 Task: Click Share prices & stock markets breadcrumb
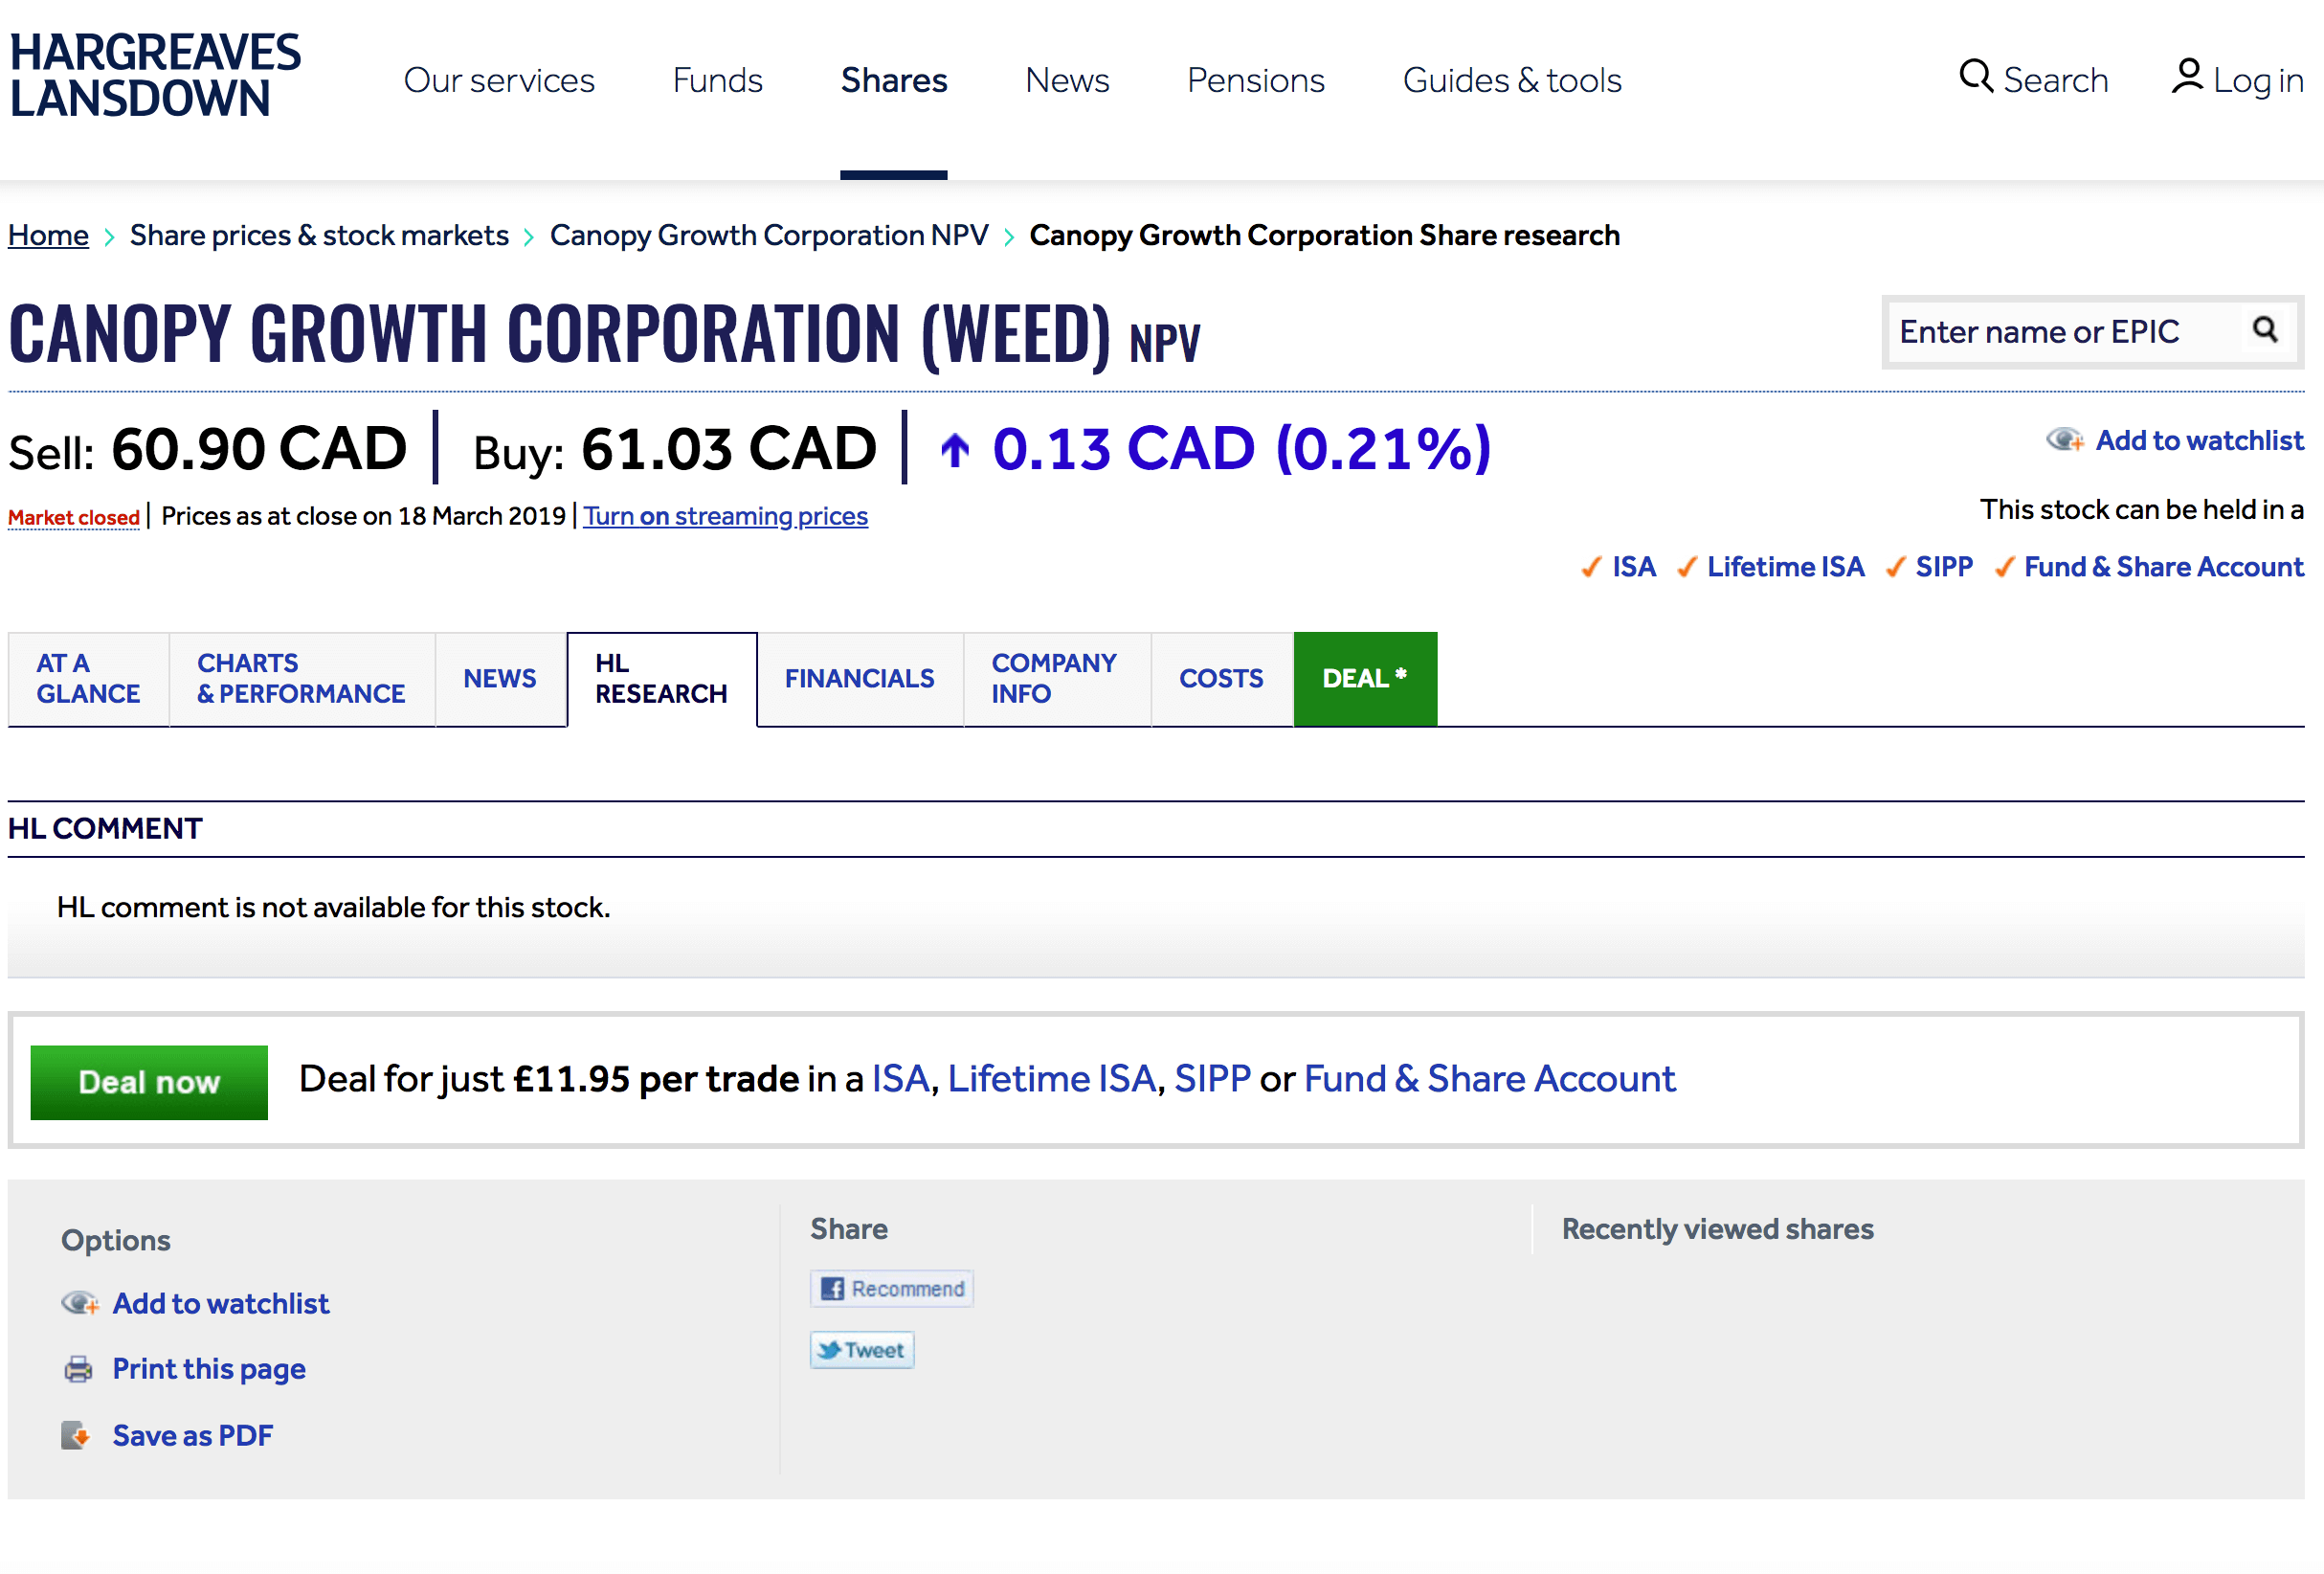click(x=319, y=235)
